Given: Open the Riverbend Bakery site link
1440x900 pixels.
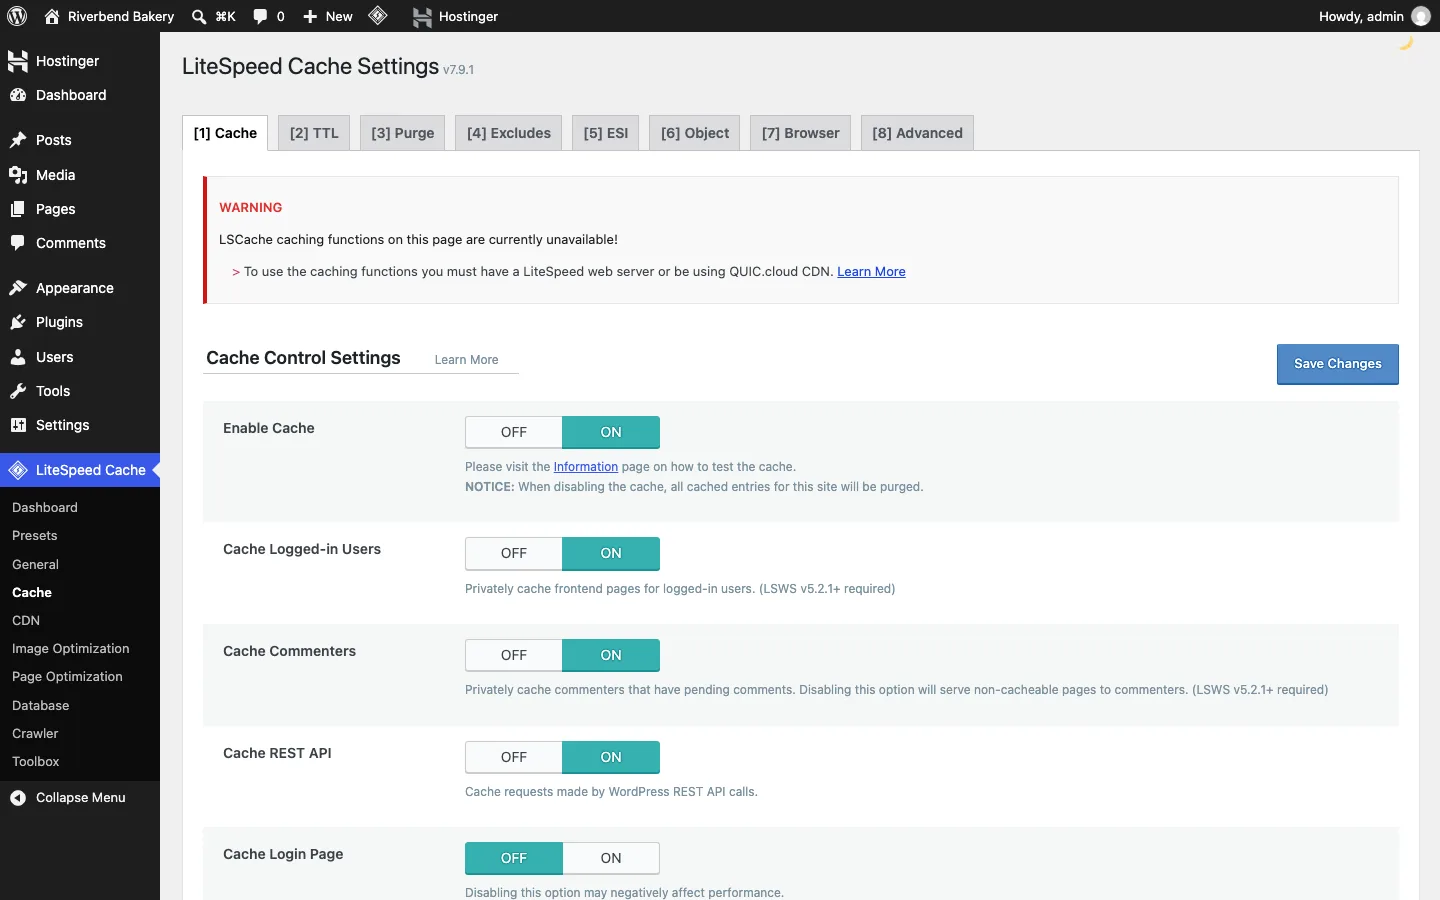Looking at the screenshot, I should coord(110,16).
